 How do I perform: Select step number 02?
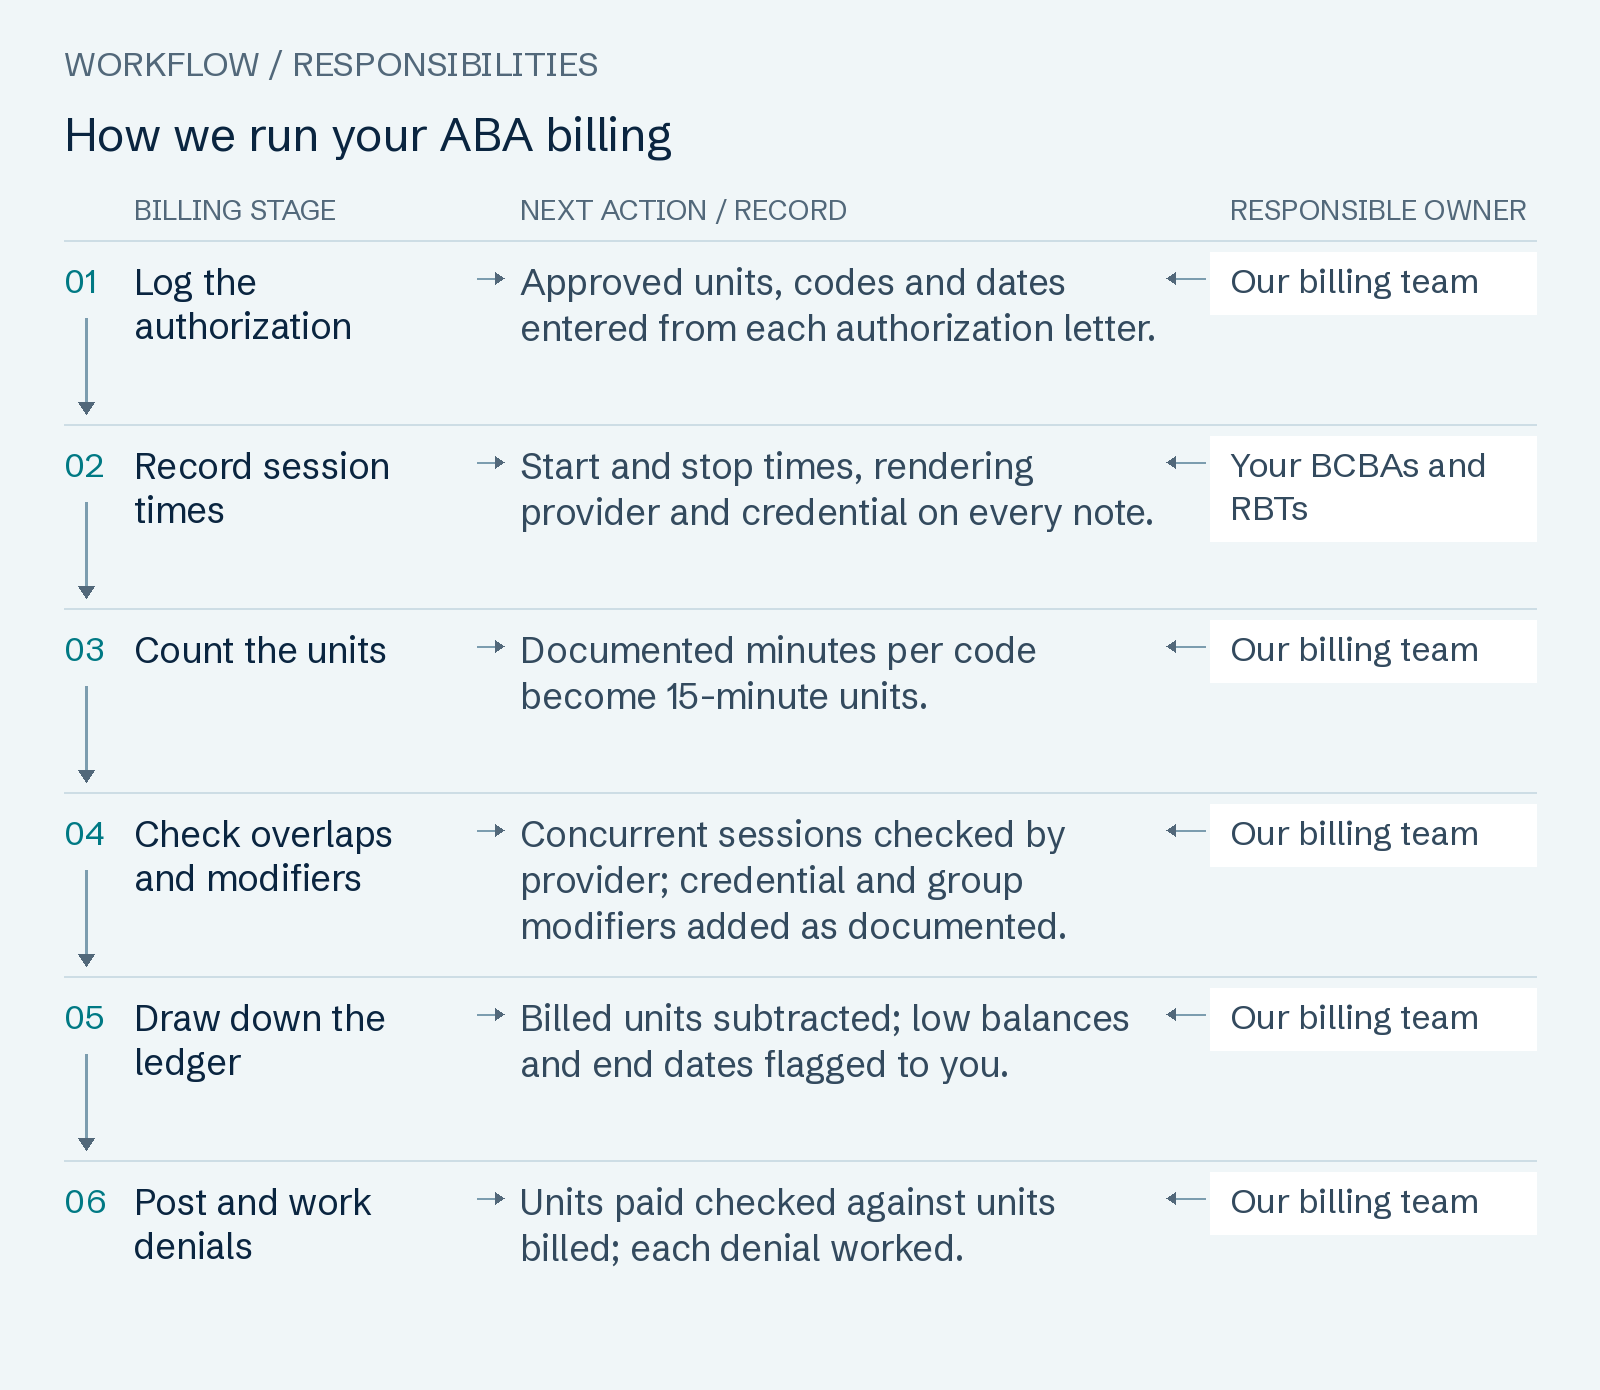point(84,467)
